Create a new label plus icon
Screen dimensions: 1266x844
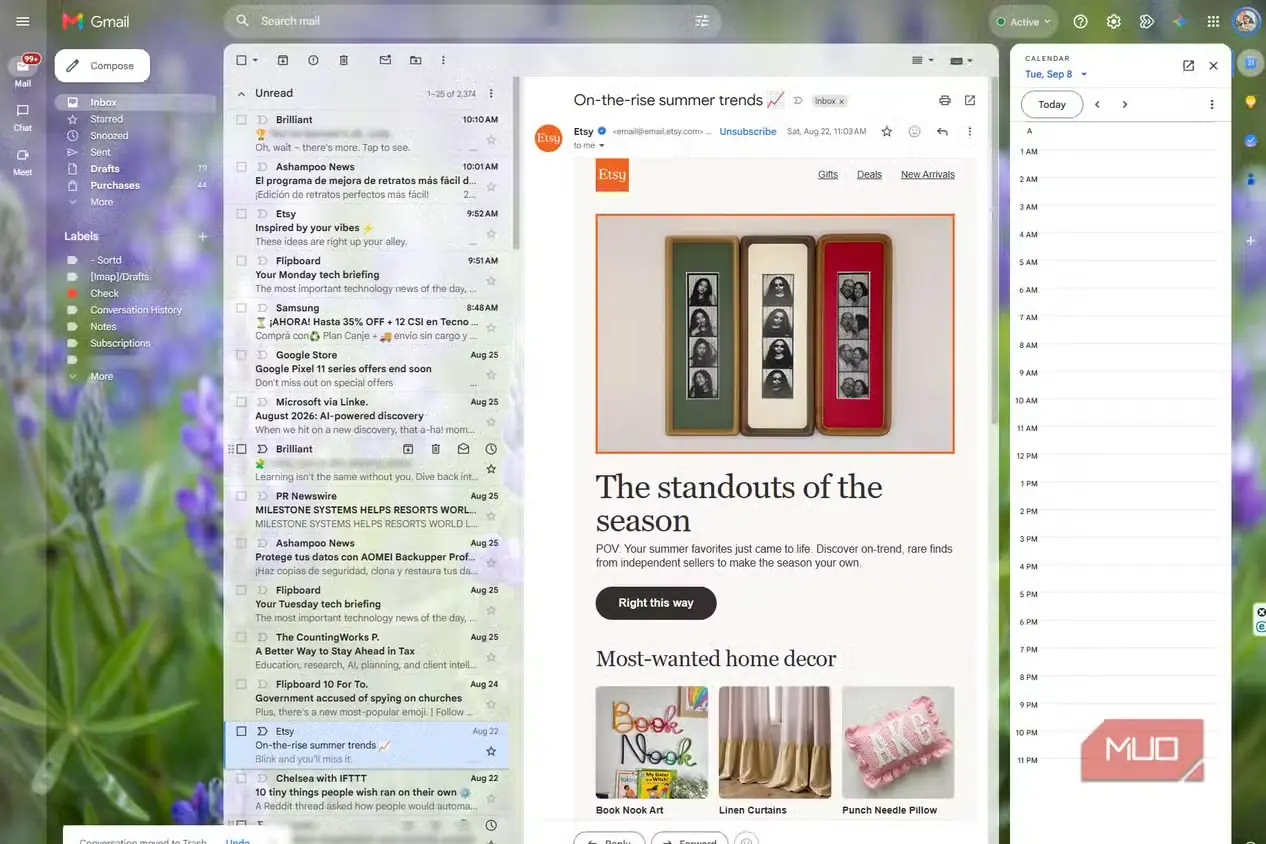coord(203,237)
